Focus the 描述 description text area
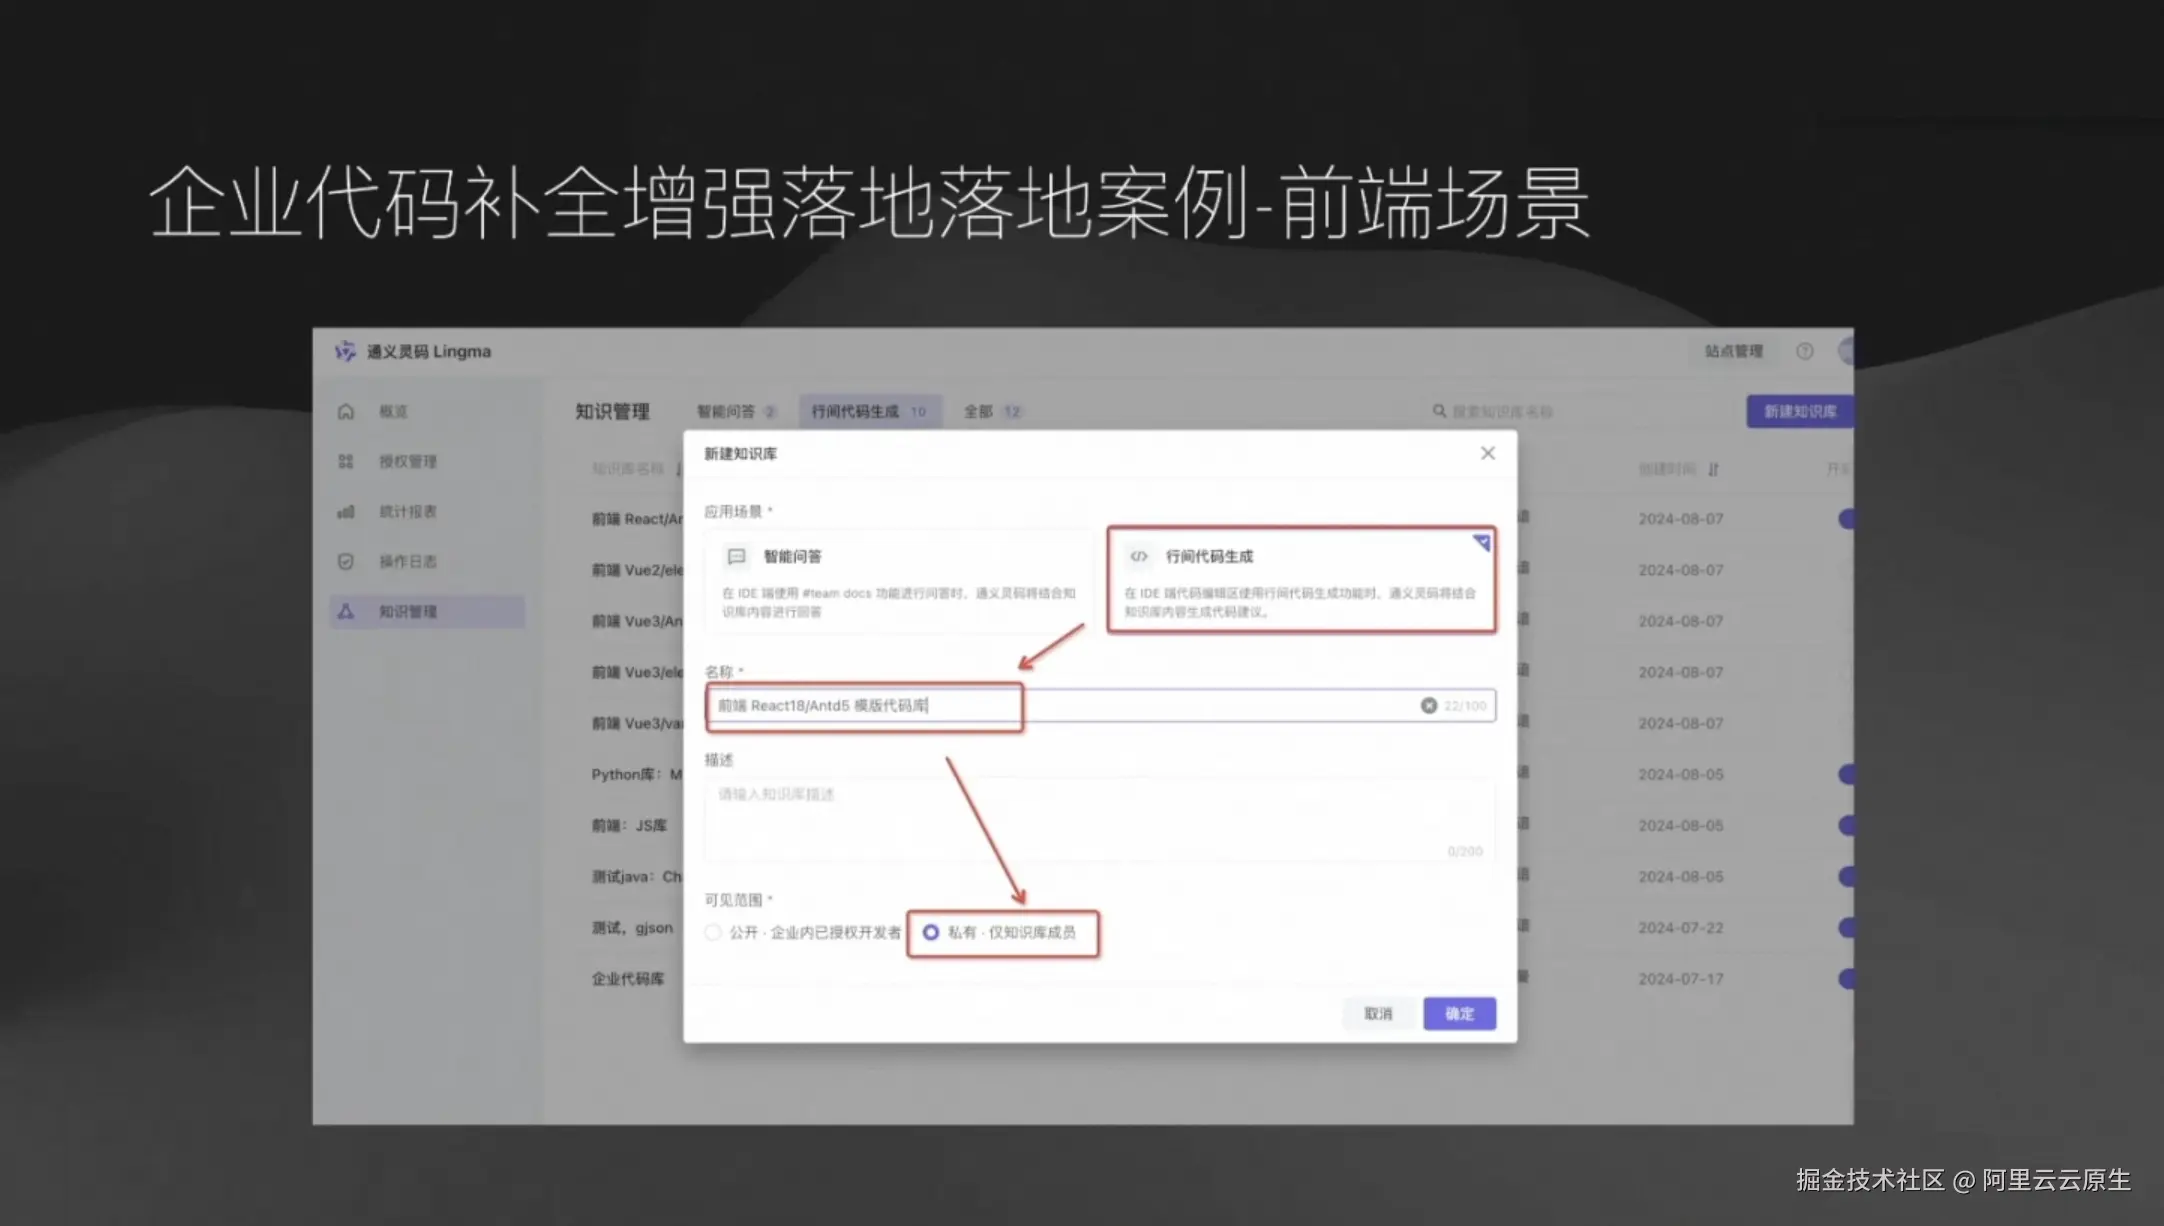Screen dimensions: 2164x1226 coord(1100,820)
